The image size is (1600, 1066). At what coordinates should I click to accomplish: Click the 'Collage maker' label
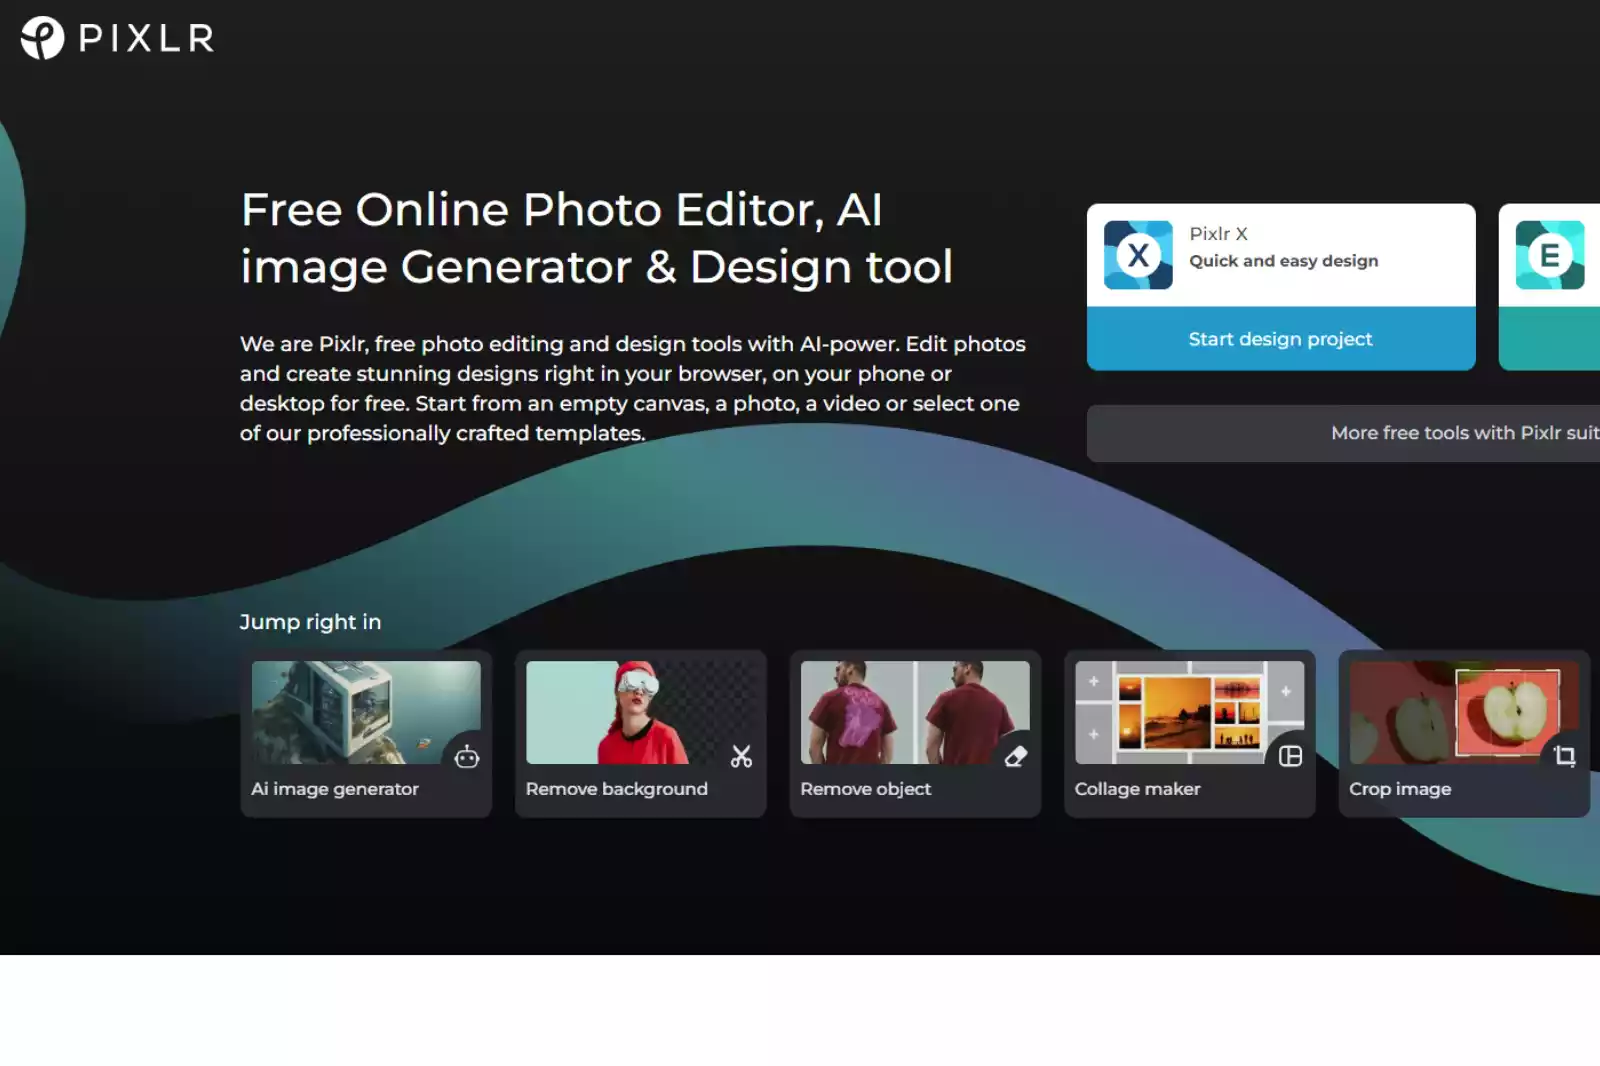[x=1138, y=789]
